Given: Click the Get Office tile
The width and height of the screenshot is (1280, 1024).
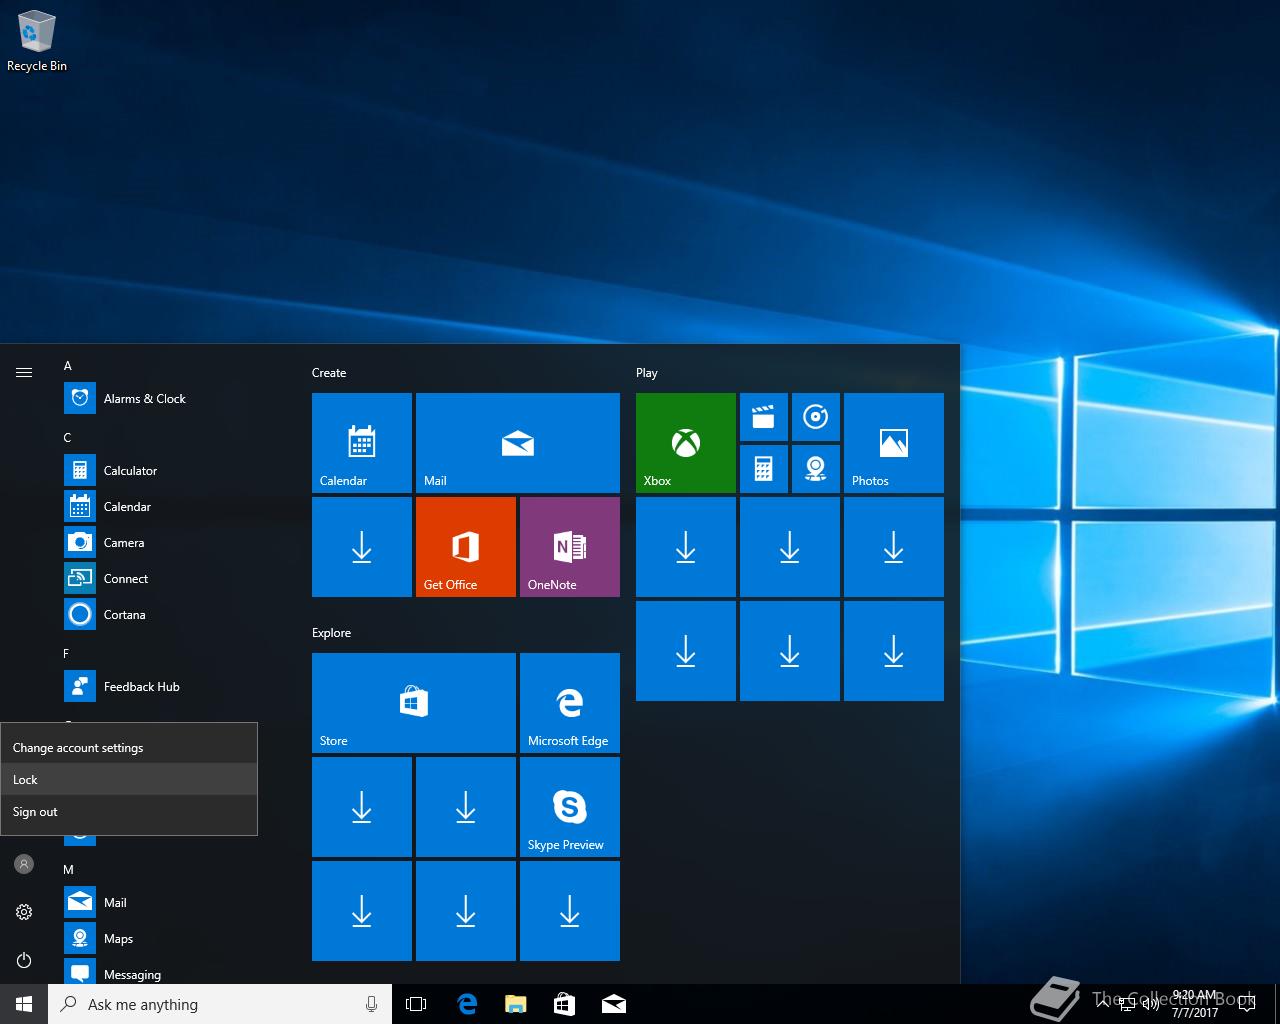Looking at the screenshot, I should [x=466, y=547].
